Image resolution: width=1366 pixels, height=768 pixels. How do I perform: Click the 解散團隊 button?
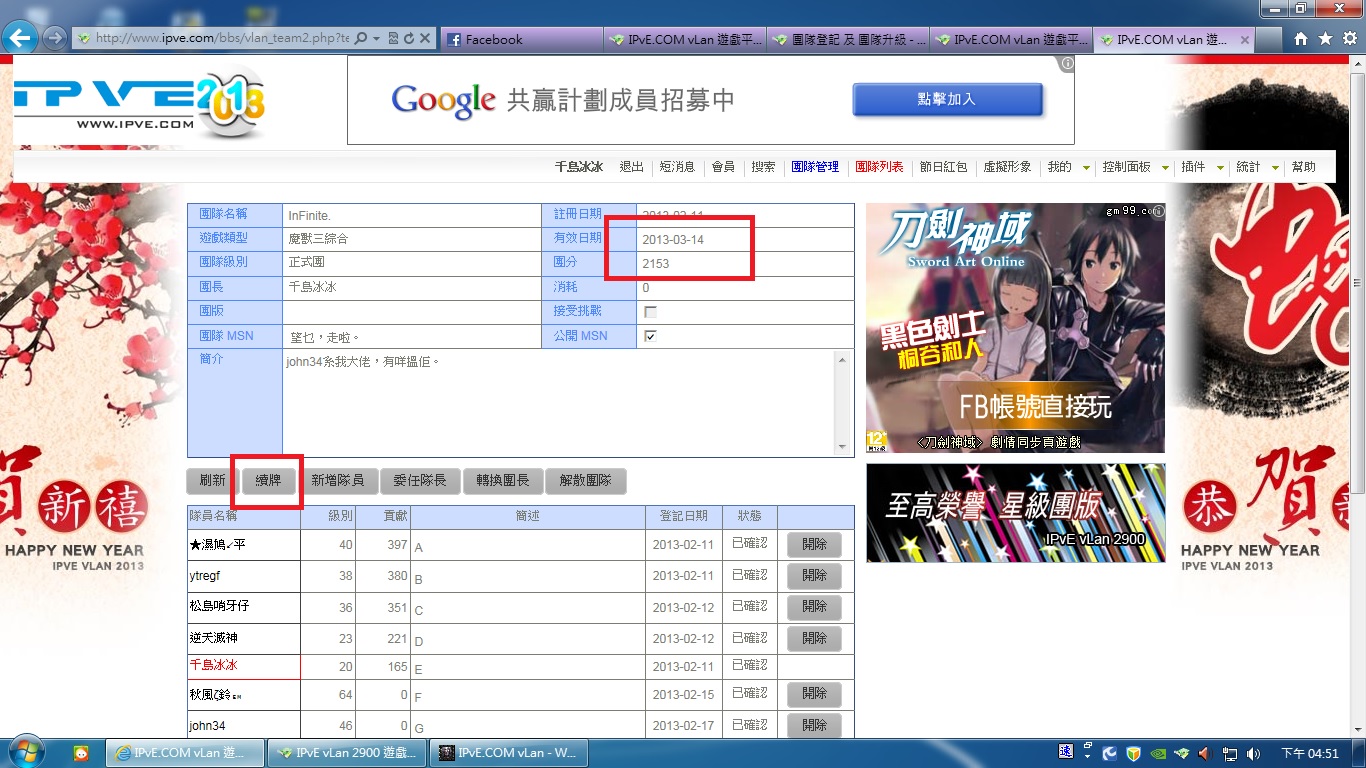tap(586, 481)
